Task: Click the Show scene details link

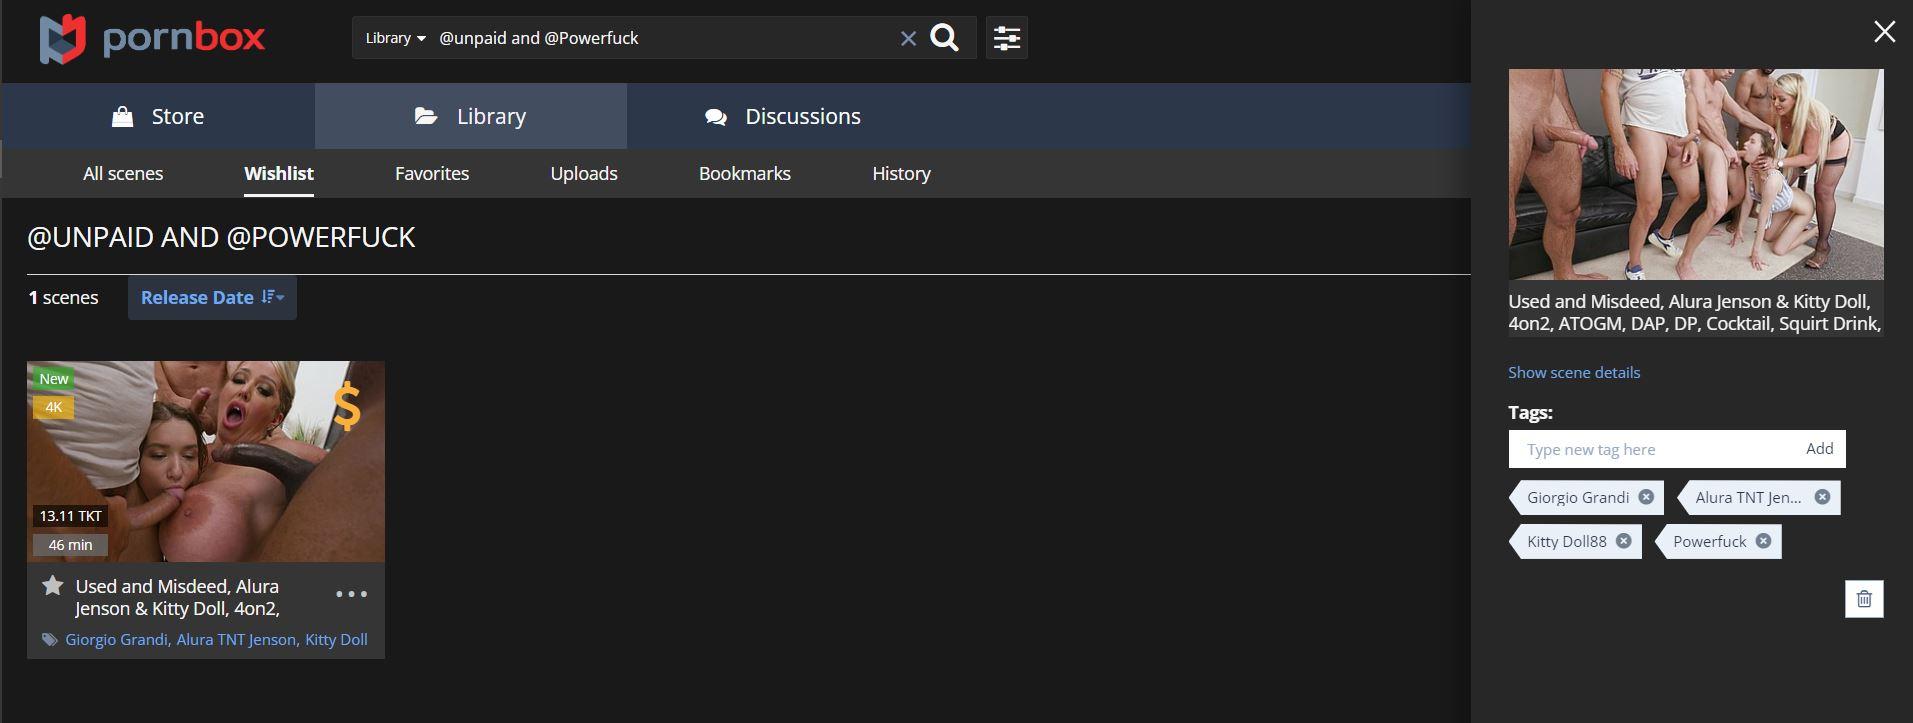Action: click(1573, 372)
